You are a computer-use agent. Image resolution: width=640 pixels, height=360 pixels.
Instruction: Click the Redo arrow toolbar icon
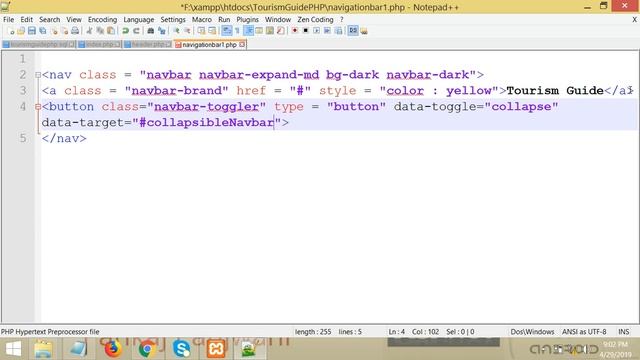pyautogui.click(x=136, y=31)
